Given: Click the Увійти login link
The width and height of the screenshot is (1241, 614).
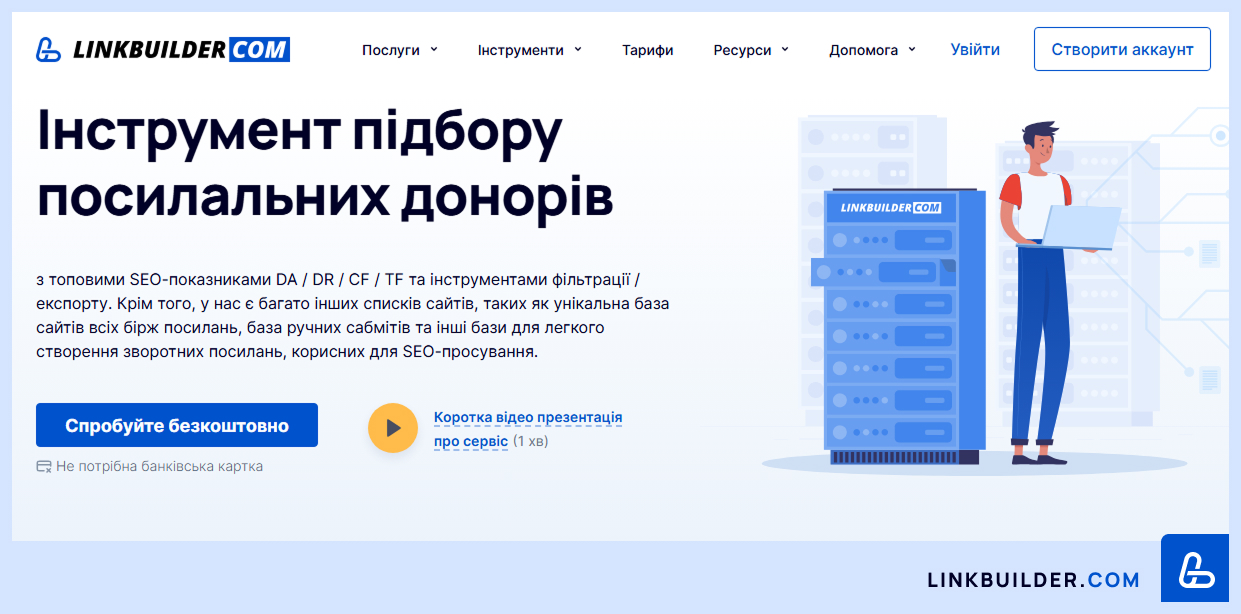Looking at the screenshot, I should click(975, 49).
